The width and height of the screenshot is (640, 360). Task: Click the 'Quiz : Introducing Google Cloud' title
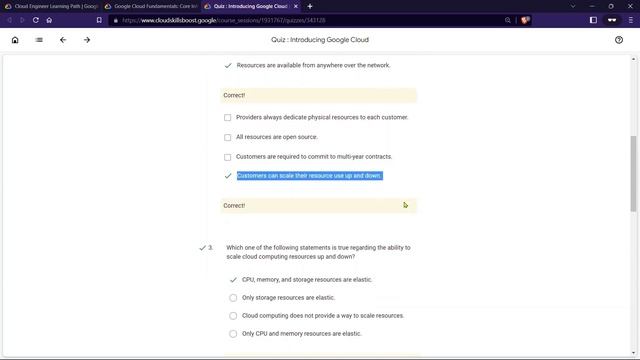pos(320,40)
